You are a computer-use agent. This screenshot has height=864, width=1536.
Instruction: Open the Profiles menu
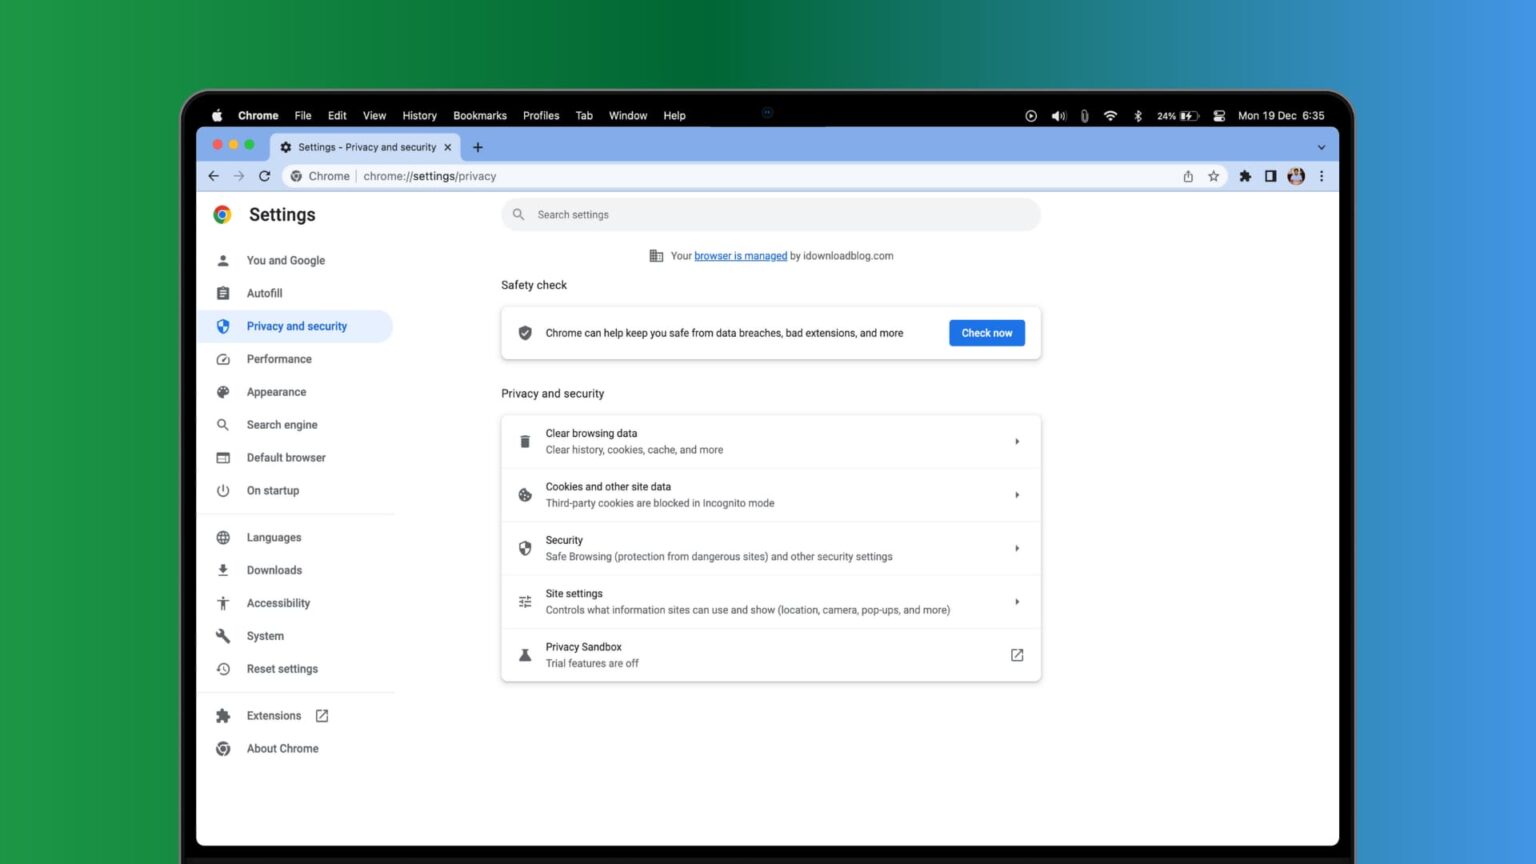[x=541, y=116]
